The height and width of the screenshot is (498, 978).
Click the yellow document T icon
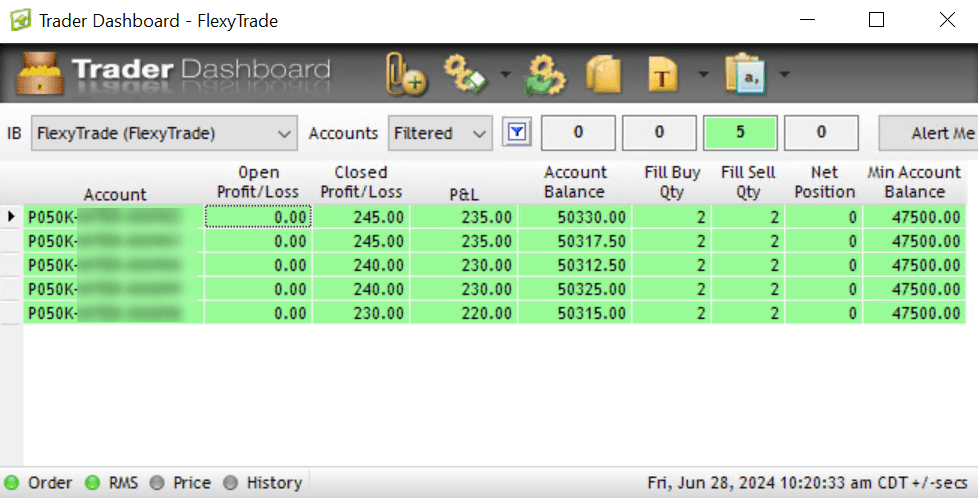coord(662,74)
